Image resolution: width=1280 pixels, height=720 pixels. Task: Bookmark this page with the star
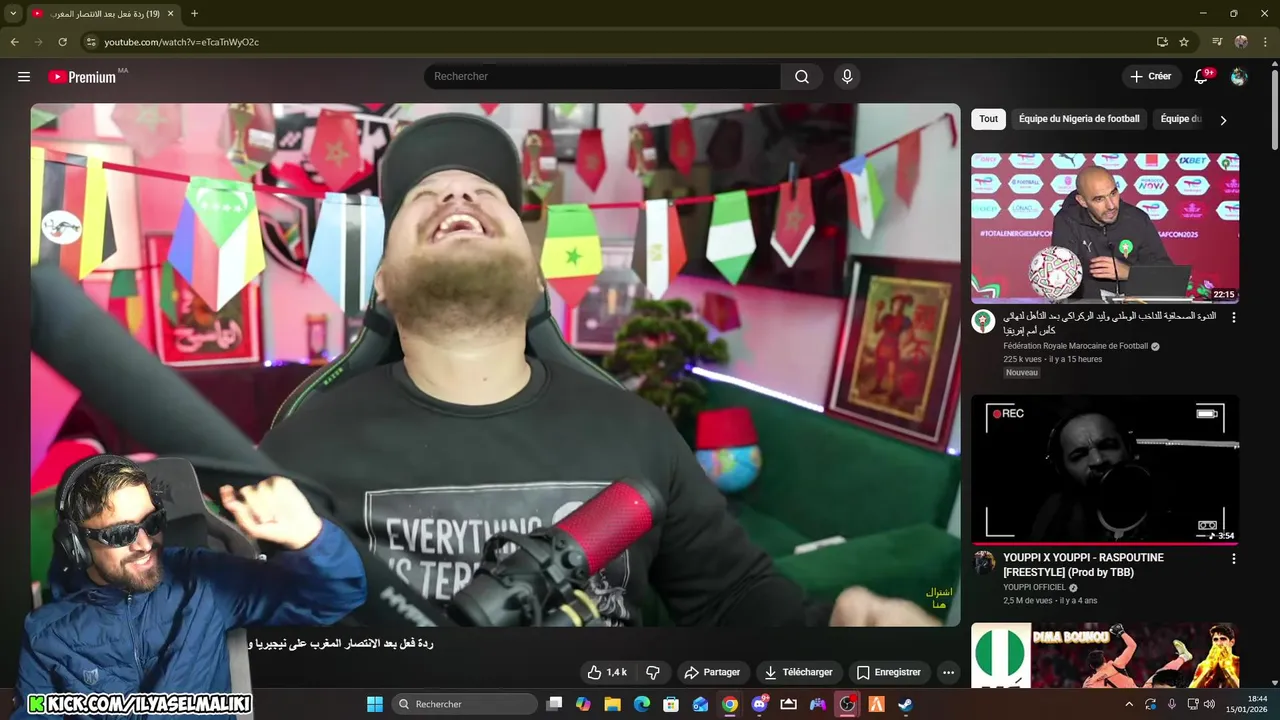(1184, 42)
